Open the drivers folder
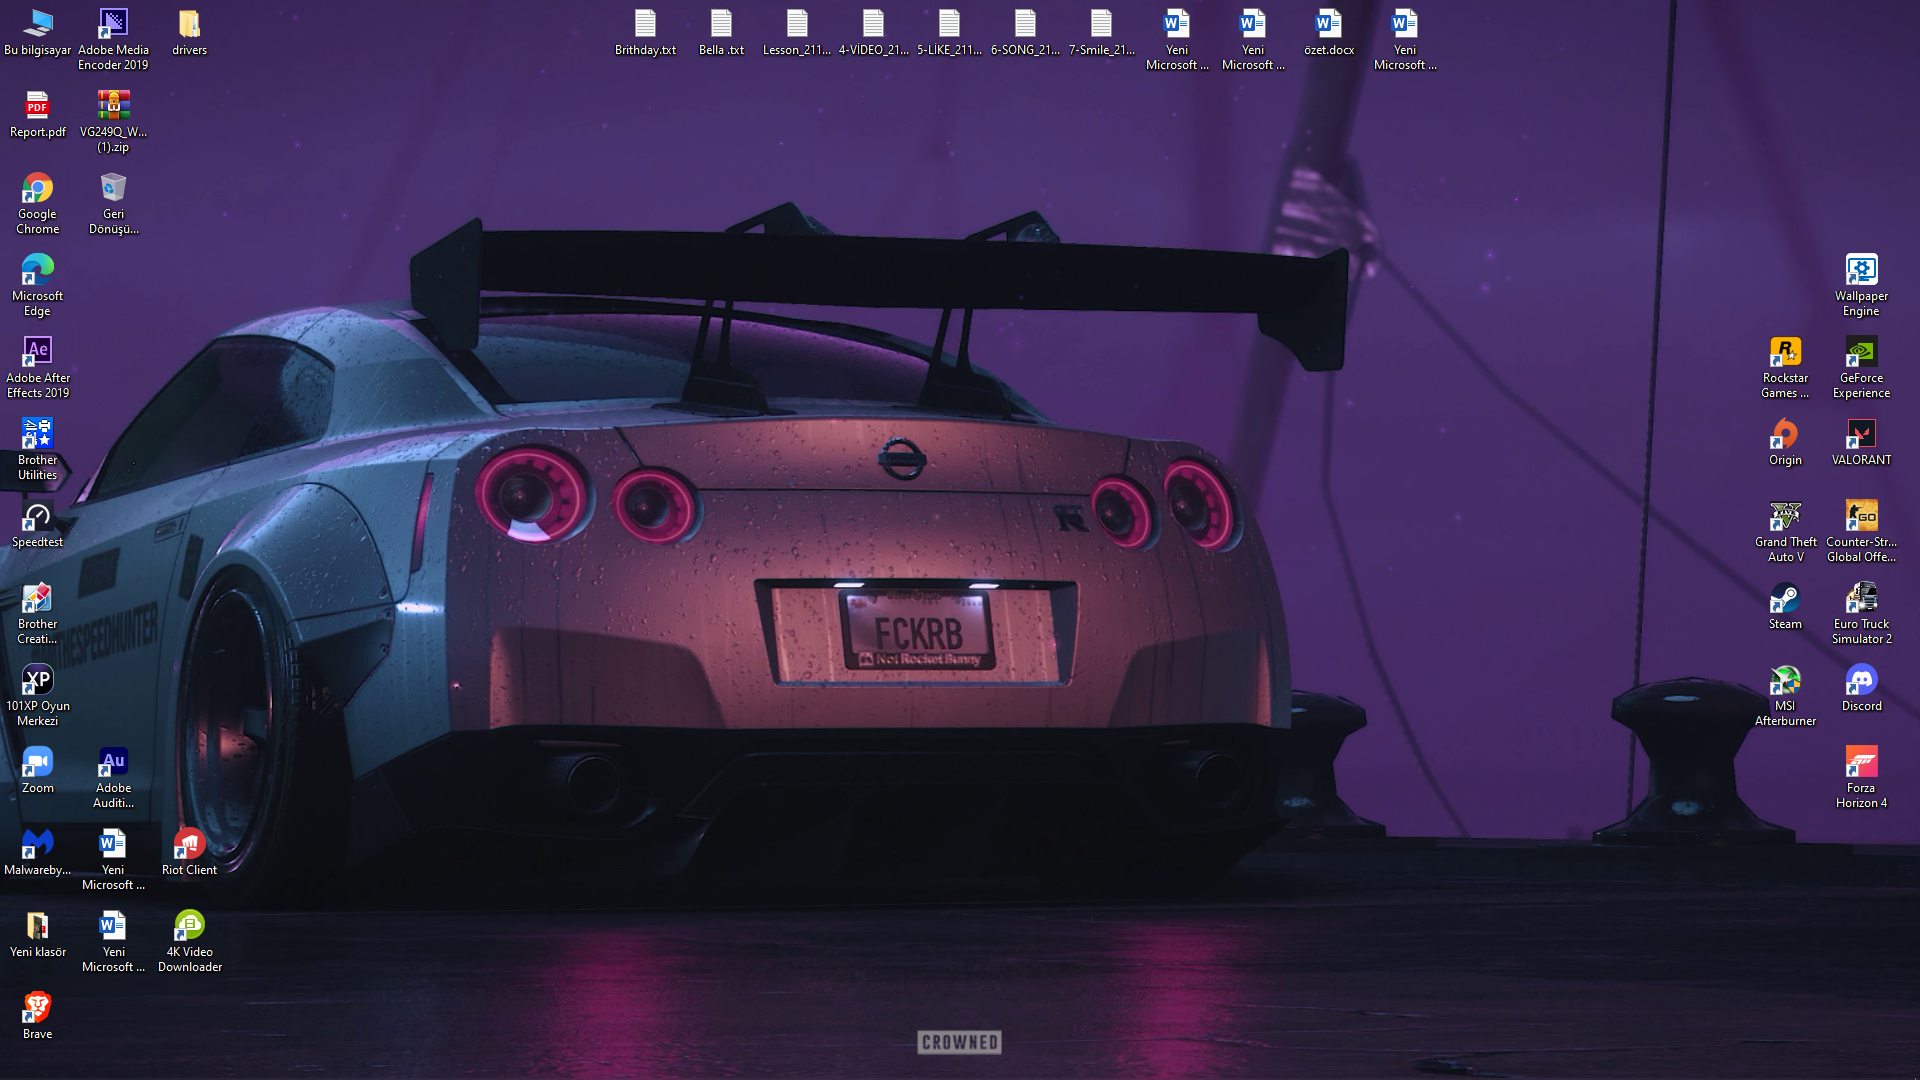 pos(188,22)
